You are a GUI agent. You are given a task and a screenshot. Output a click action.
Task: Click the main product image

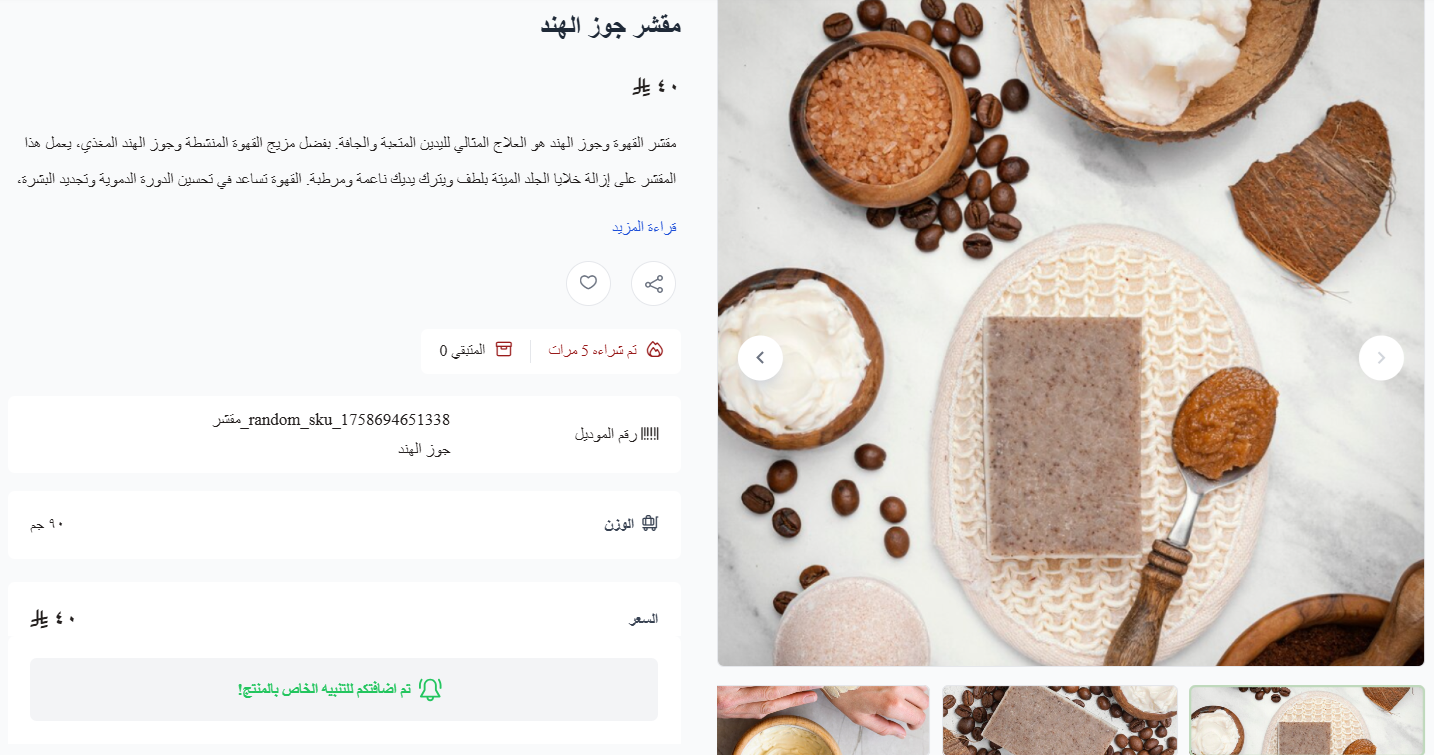point(1070,332)
